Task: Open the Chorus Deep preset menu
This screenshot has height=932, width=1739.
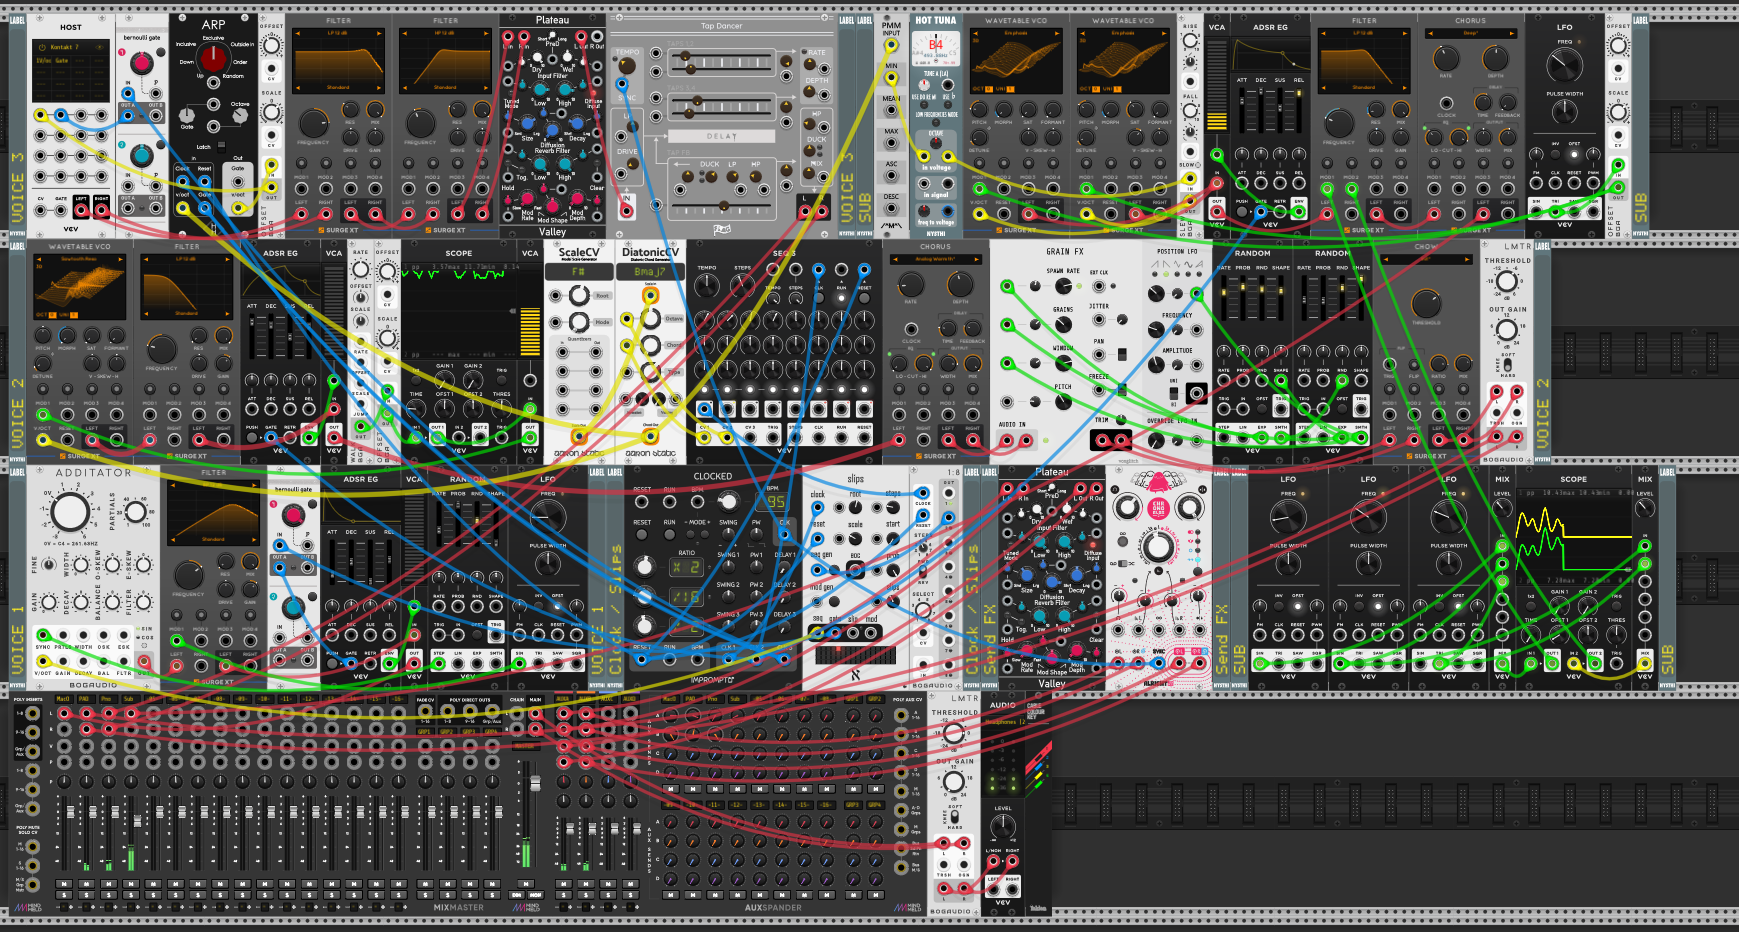Action: pos(1471,33)
